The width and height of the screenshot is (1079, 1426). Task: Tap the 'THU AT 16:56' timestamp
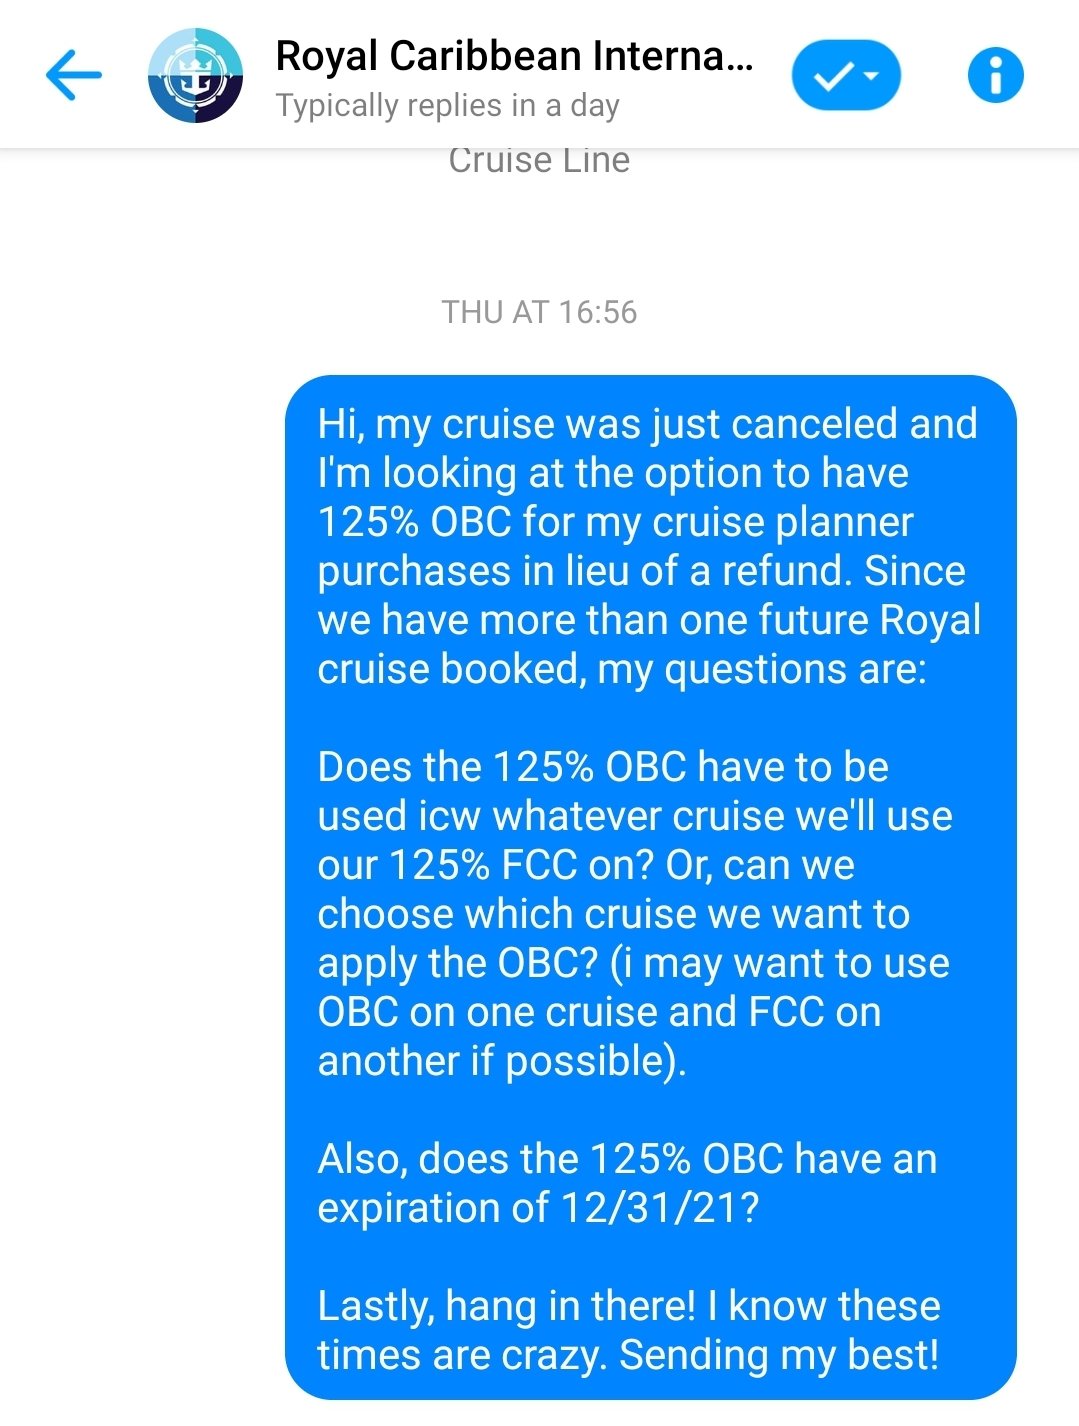pyautogui.click(x=539, y=312)
